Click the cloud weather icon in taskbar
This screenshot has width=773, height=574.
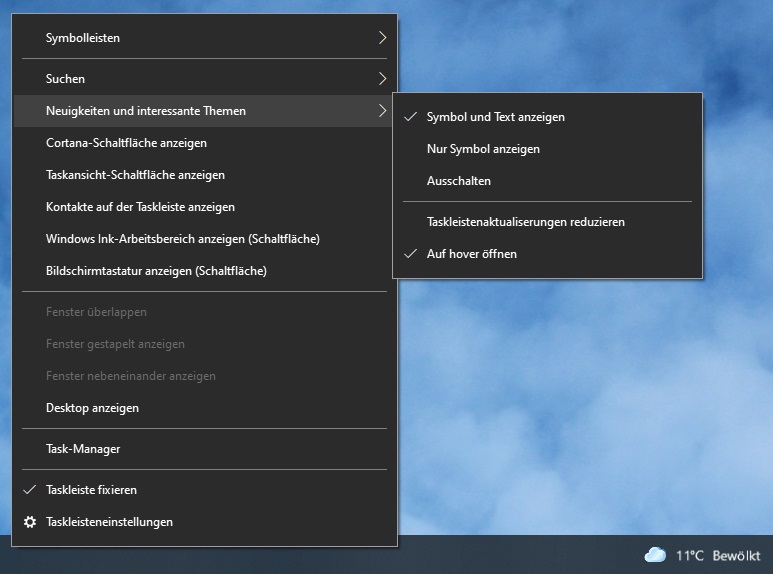[x=655, y=555]
